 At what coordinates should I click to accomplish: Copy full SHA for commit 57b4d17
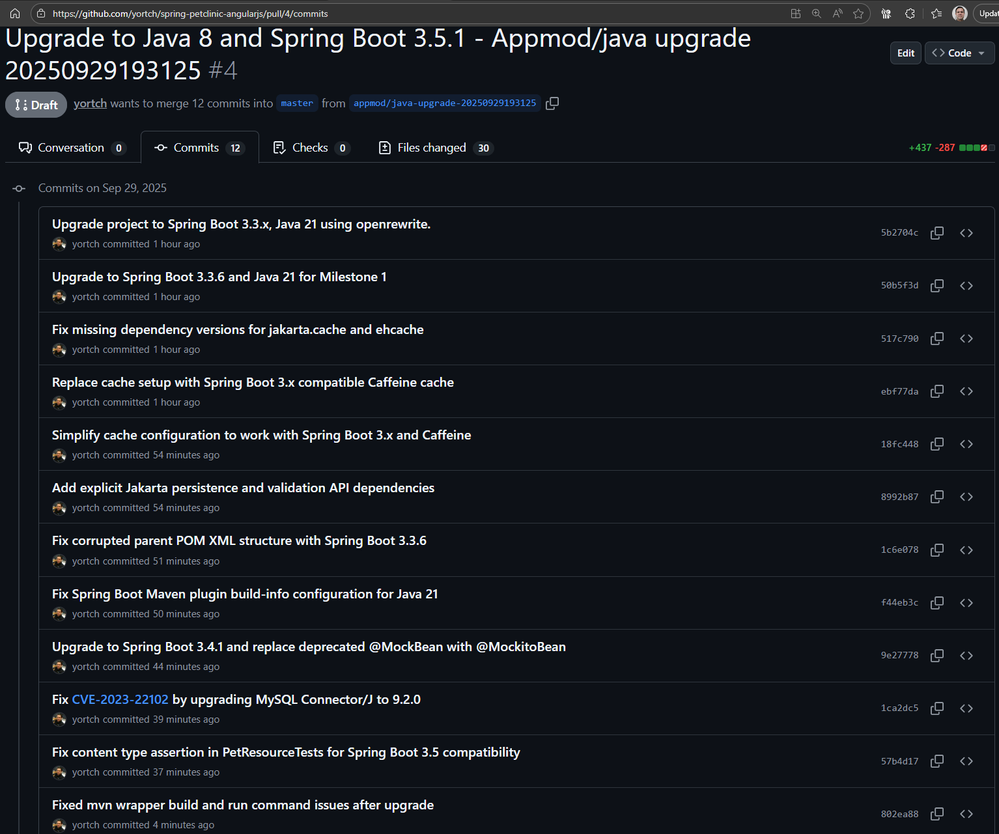pos(937,761)
